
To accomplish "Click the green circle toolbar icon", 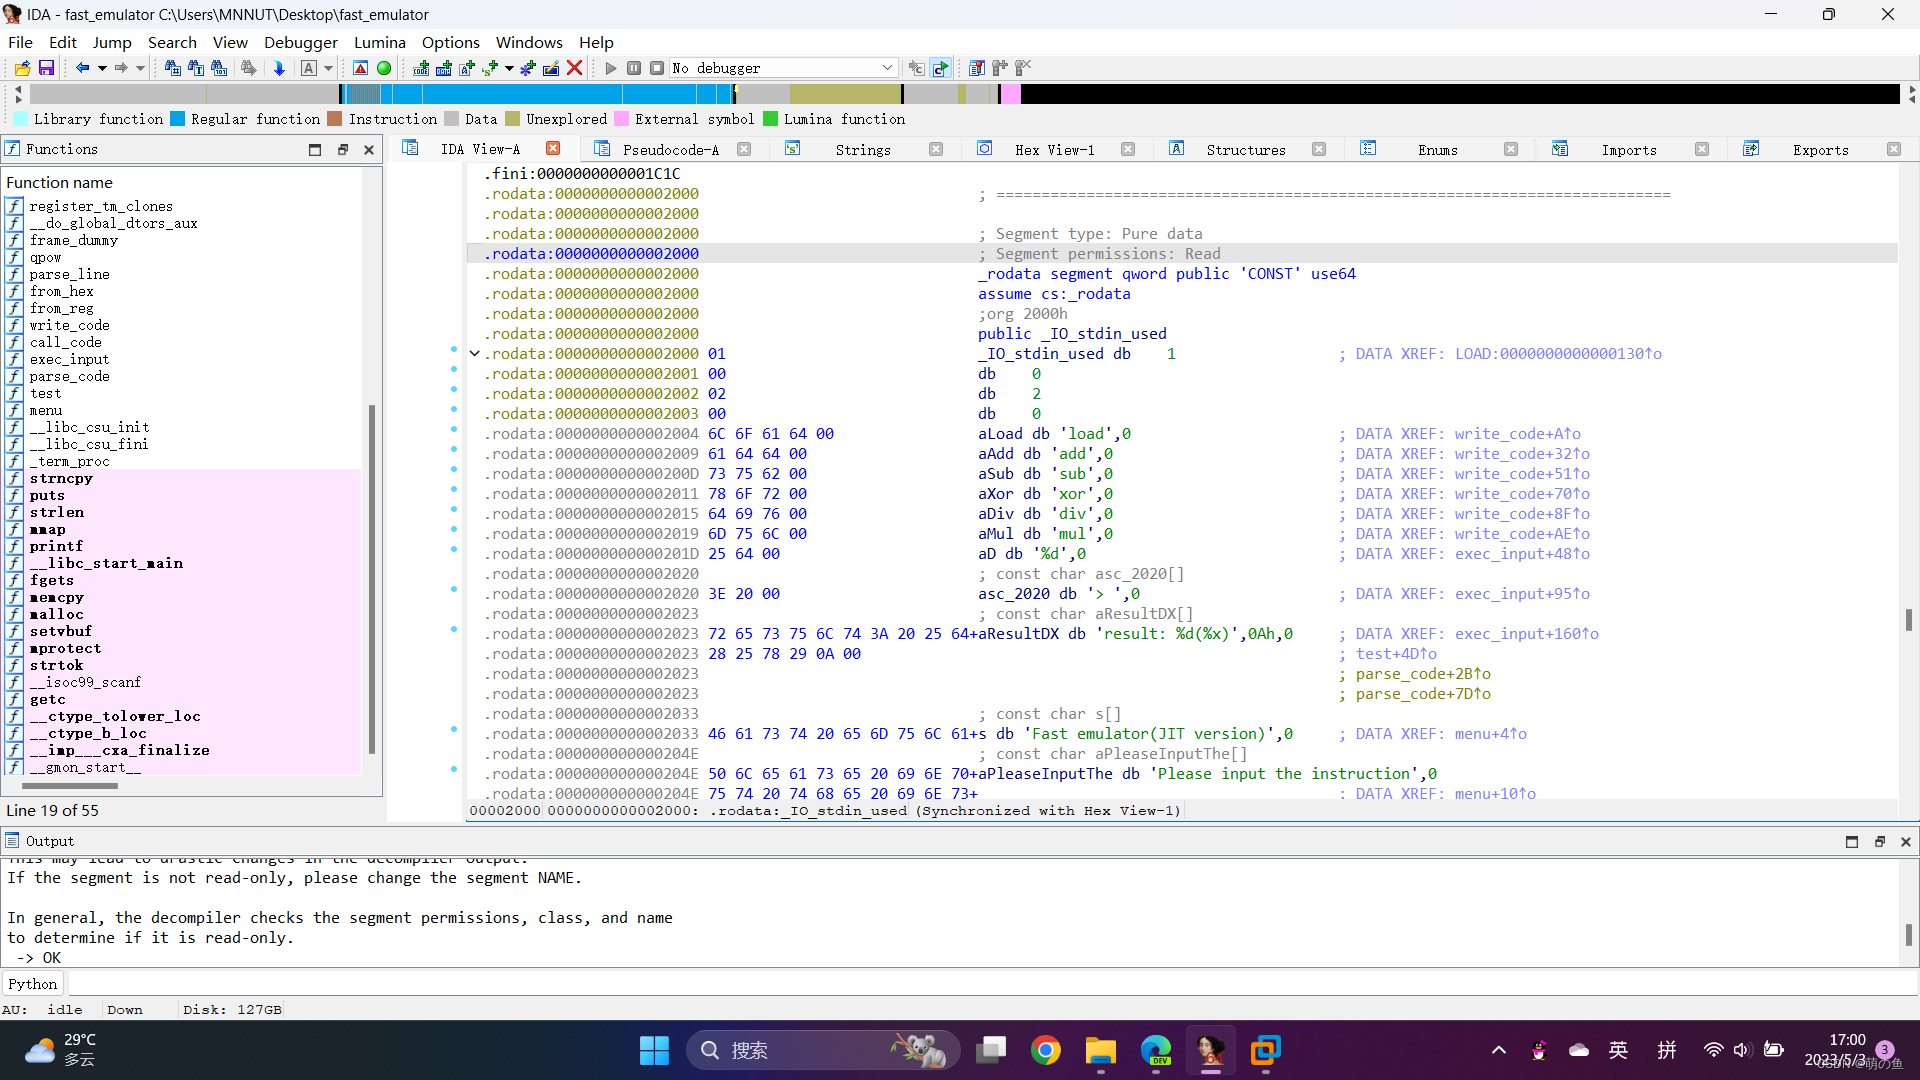I will 384,68.
